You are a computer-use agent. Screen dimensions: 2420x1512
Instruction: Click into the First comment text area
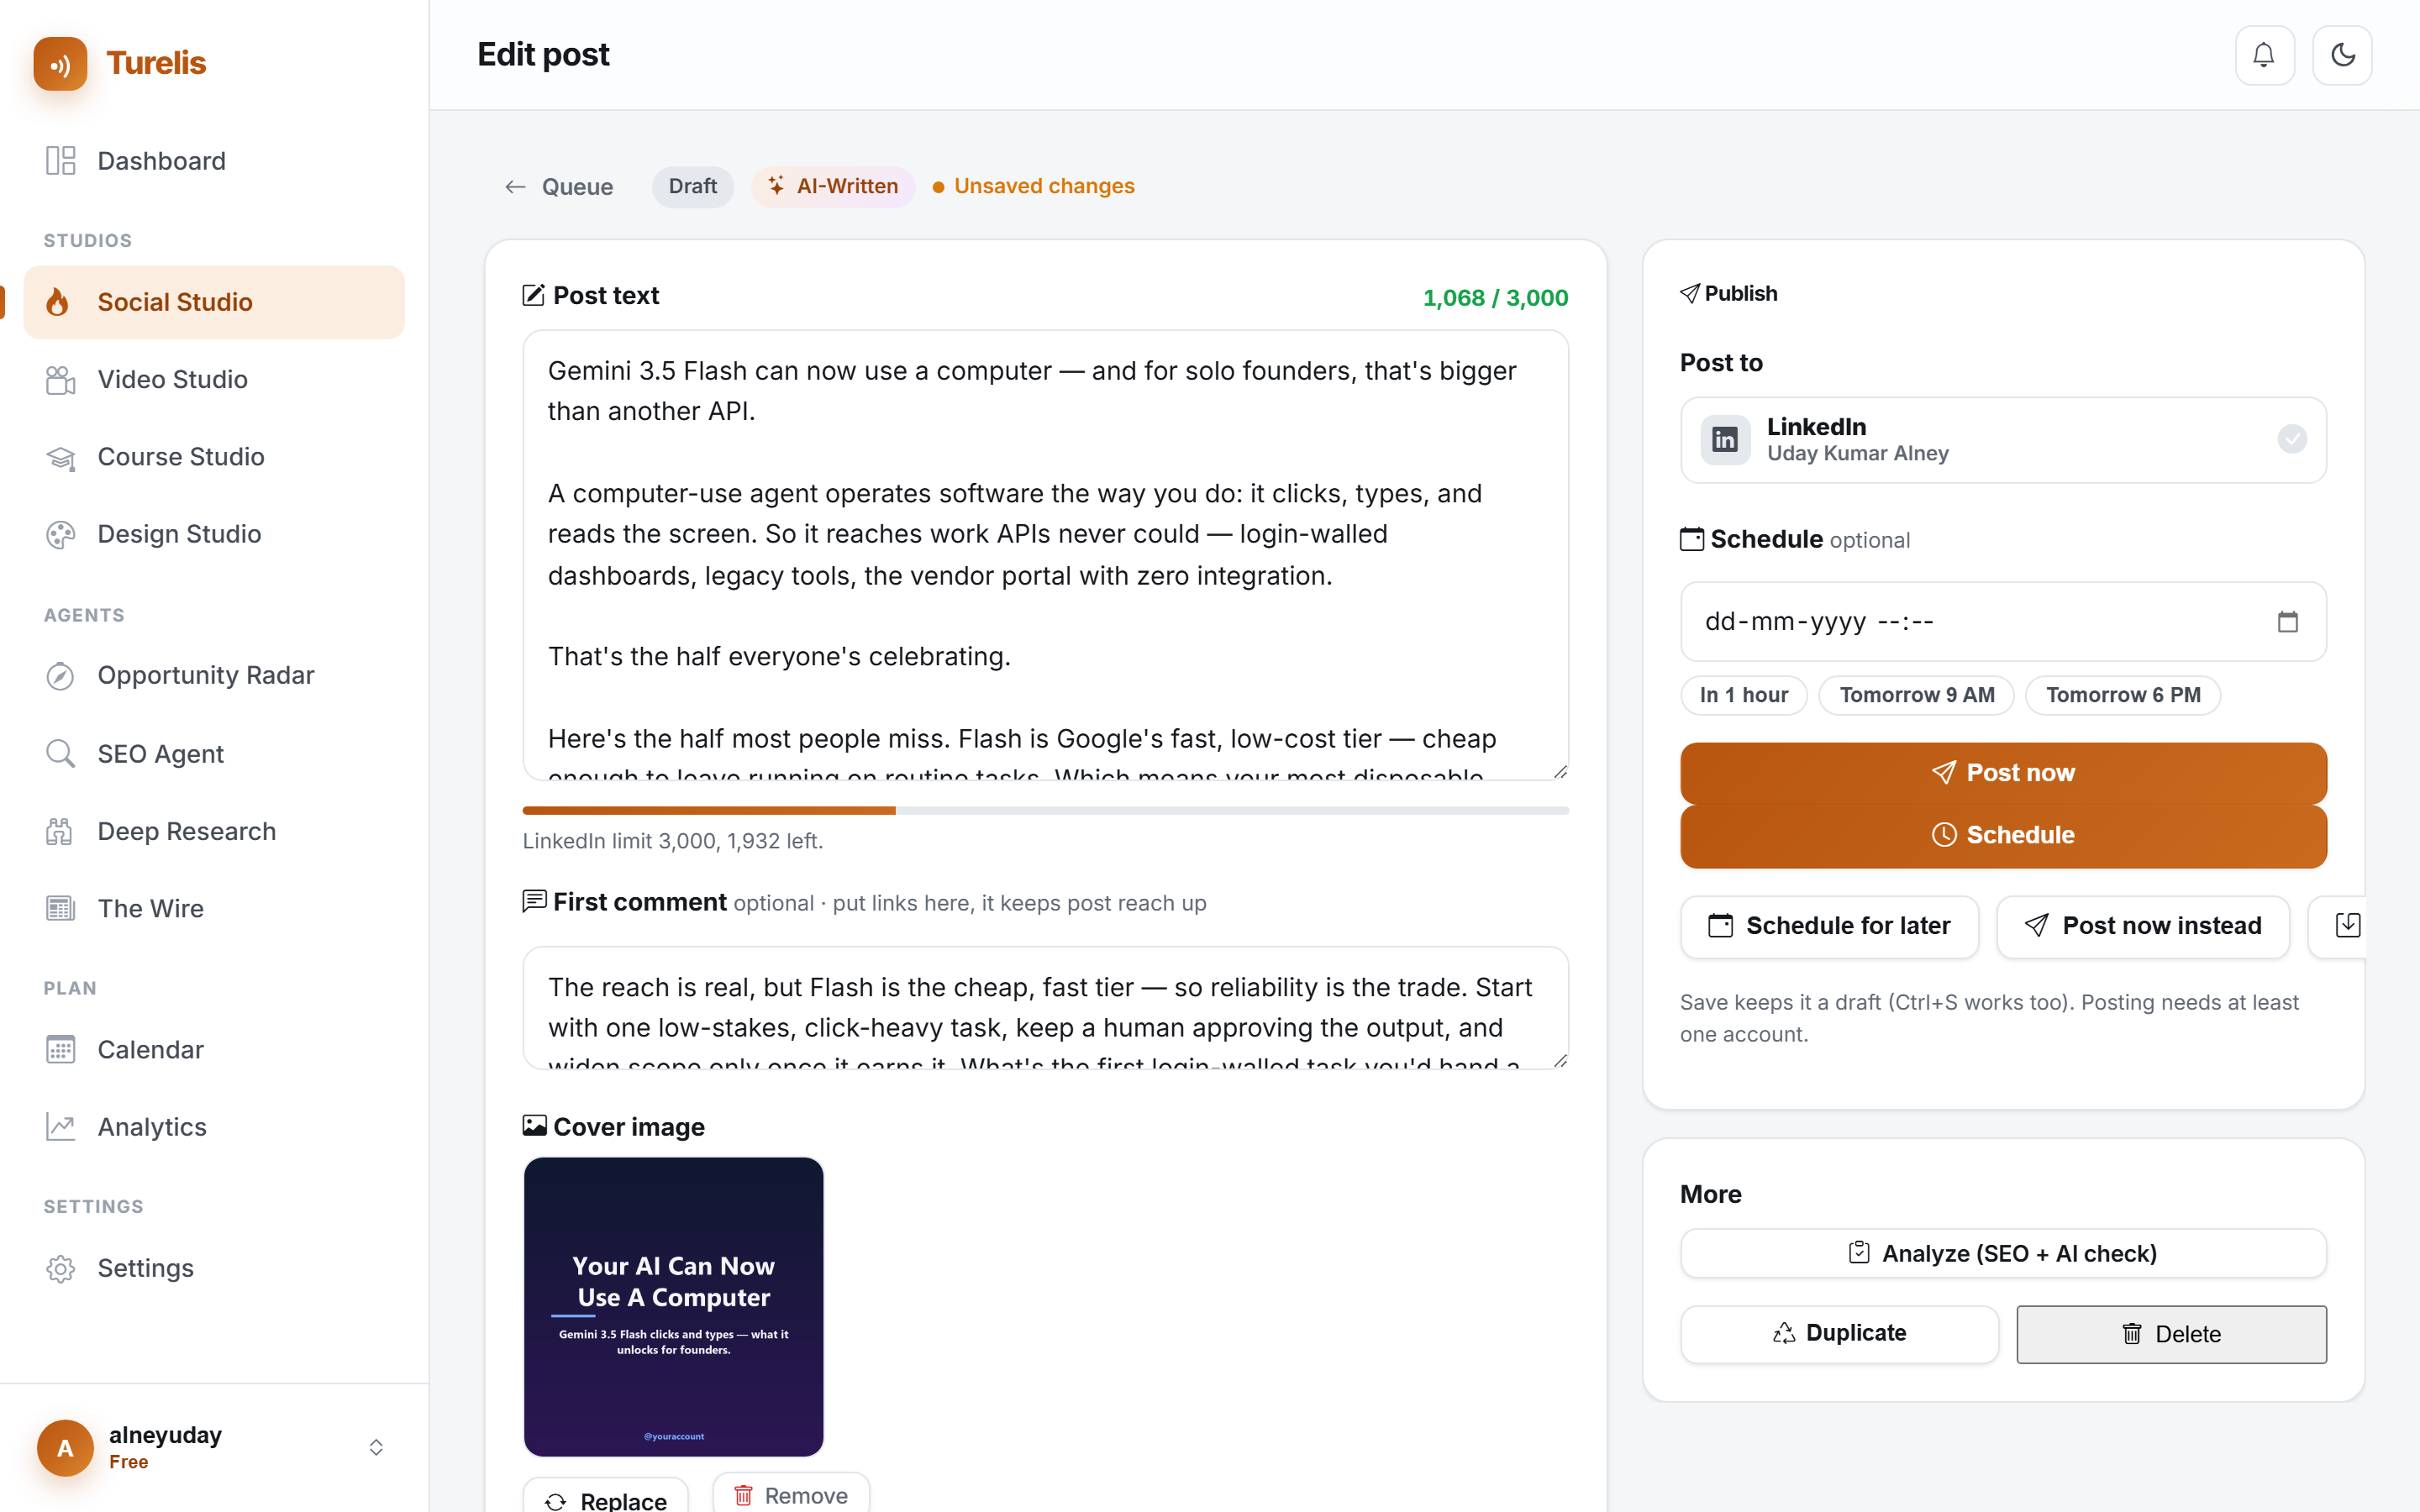(1045, 1008)
